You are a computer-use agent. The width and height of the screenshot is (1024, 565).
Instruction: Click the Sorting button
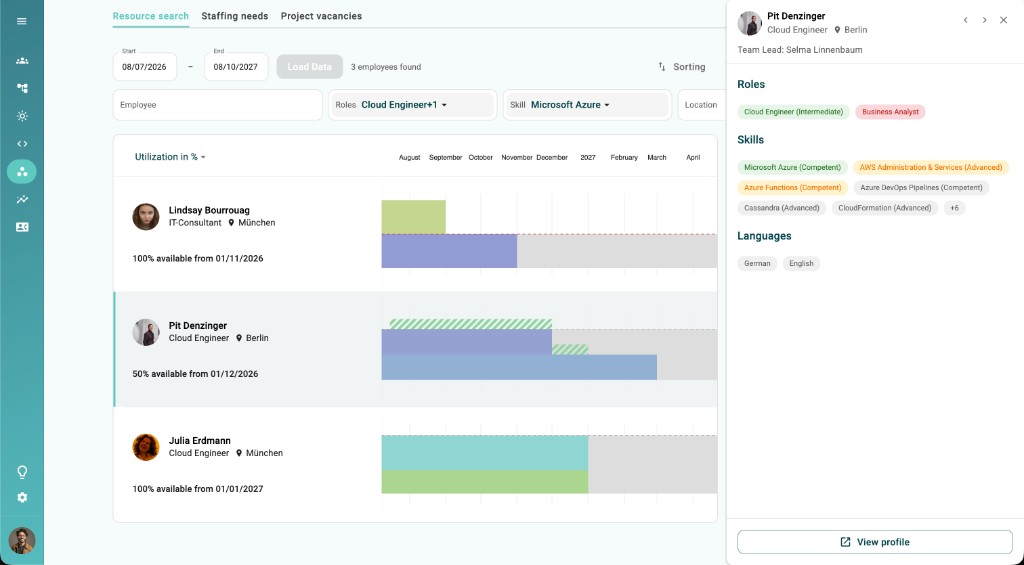pos(682,67)
